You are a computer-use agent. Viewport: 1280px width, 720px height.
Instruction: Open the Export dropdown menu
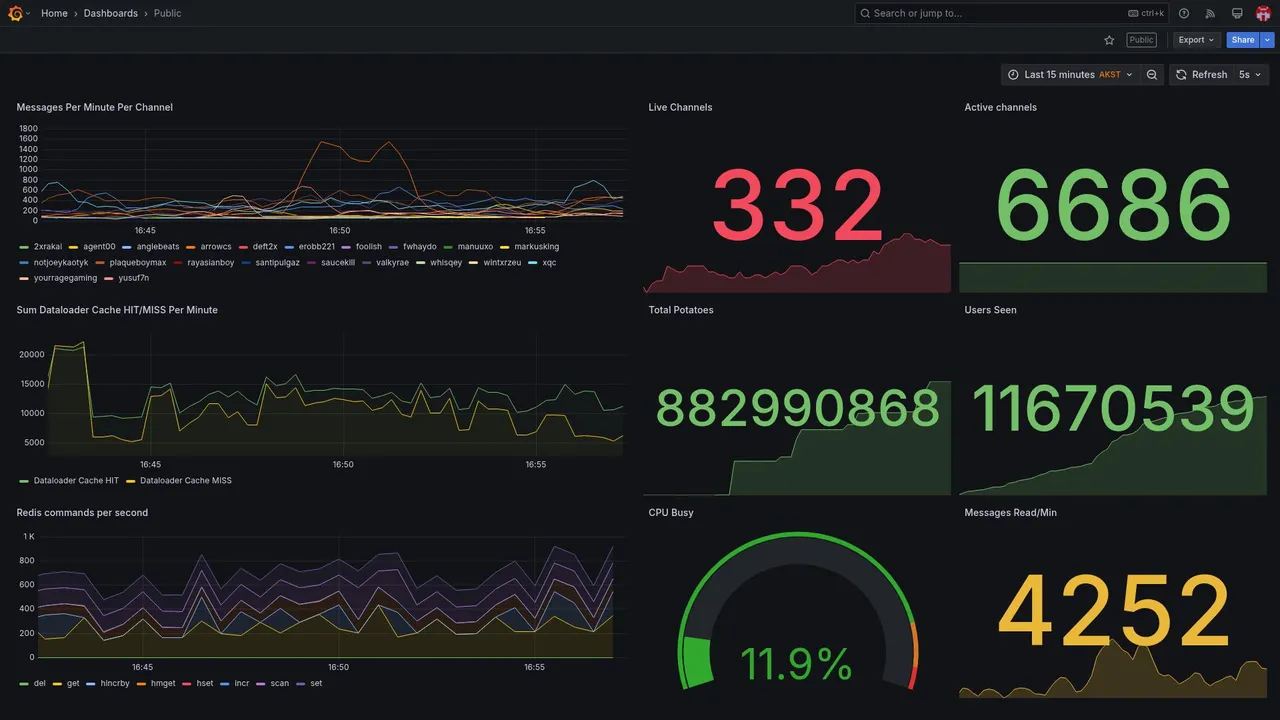pyautogui.click(x=1196, y=40)
